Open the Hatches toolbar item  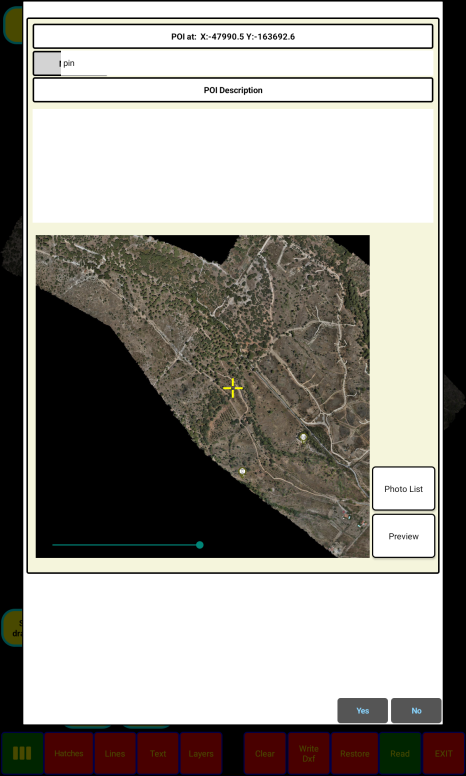pyautogui.click(x=69, y=753)
